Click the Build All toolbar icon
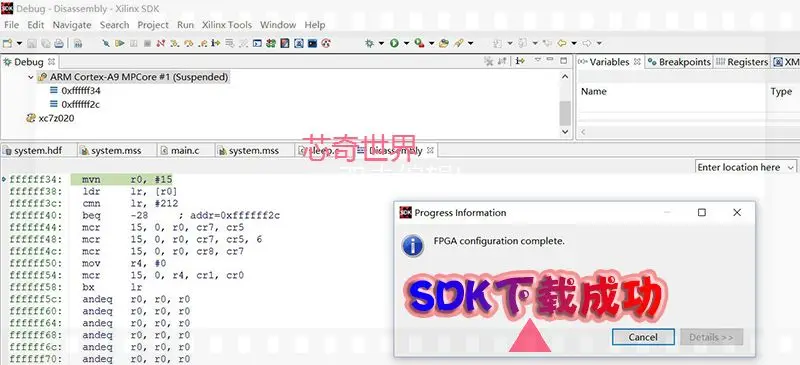 (x=78, y=43)
